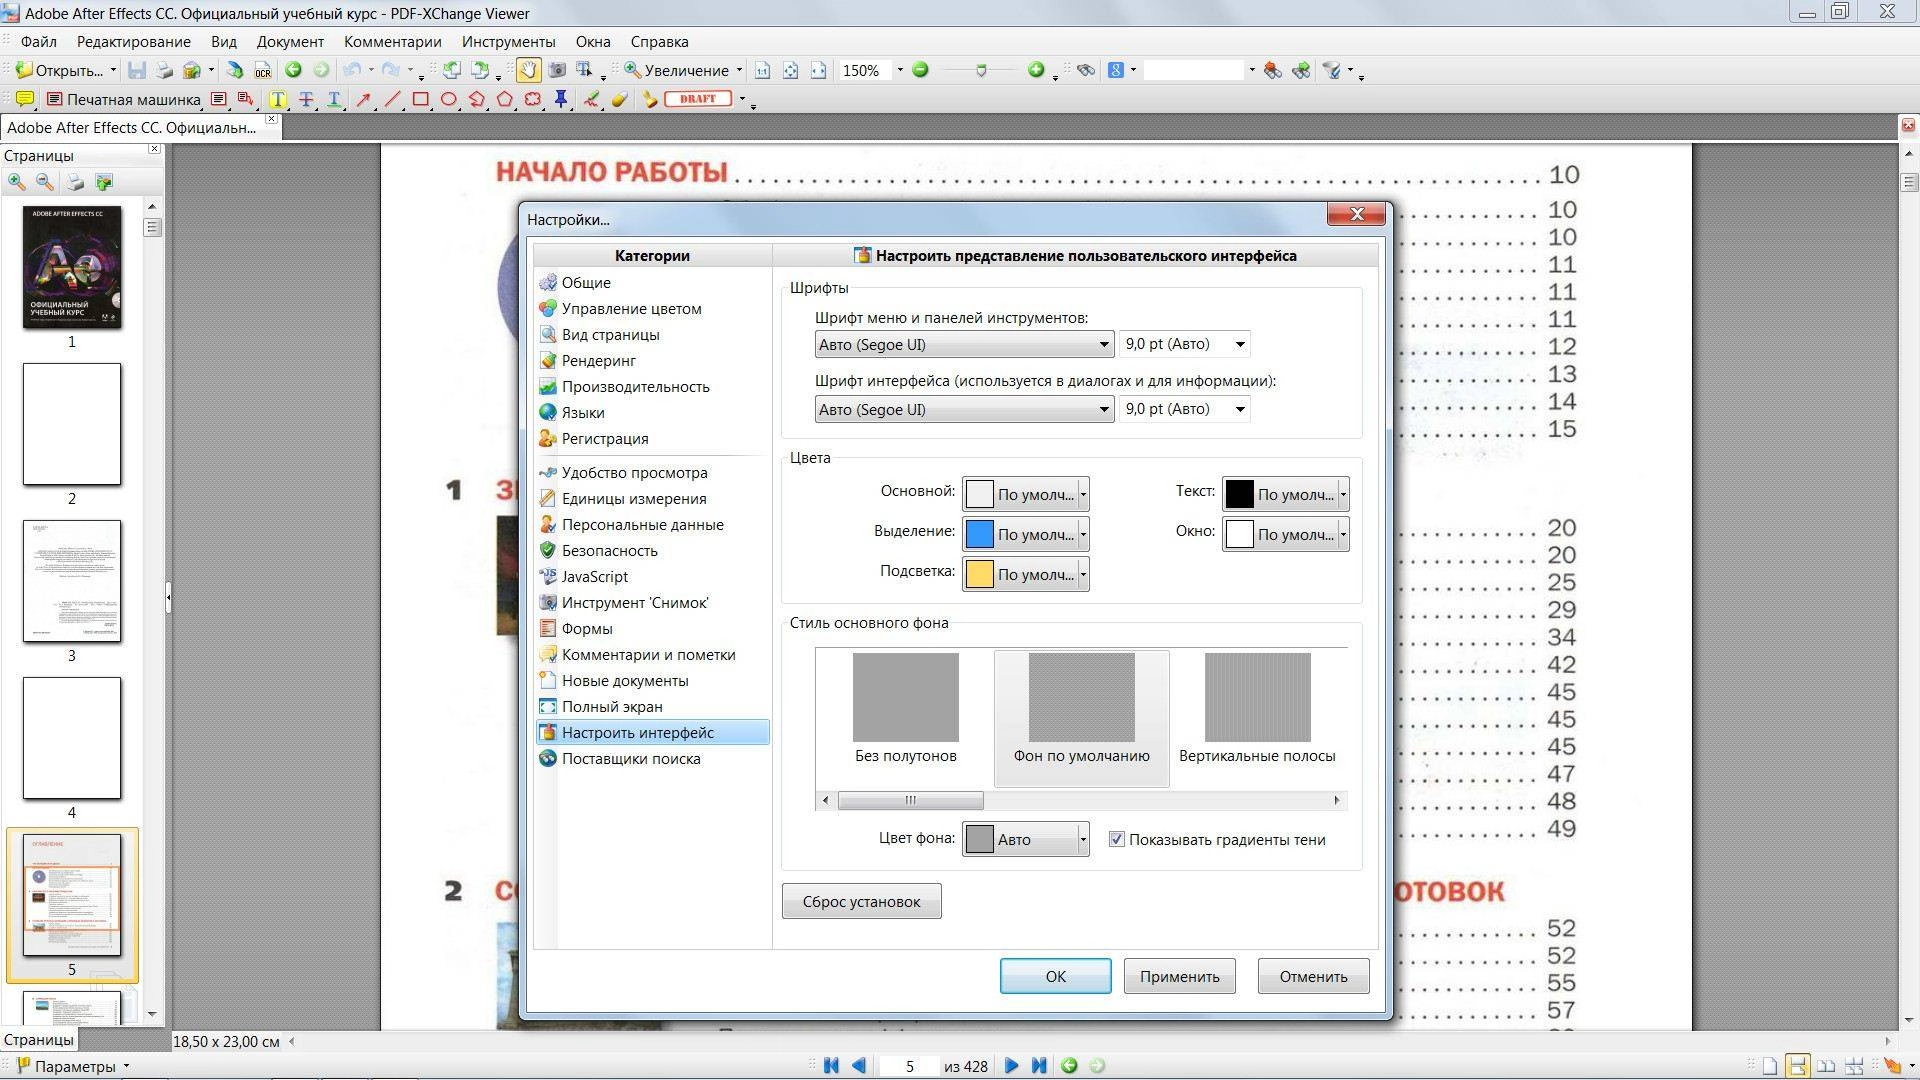The width and height of the screenshot is (1920, 1080).
Task: Go to the first page
Action: [x=831, y=1066]
